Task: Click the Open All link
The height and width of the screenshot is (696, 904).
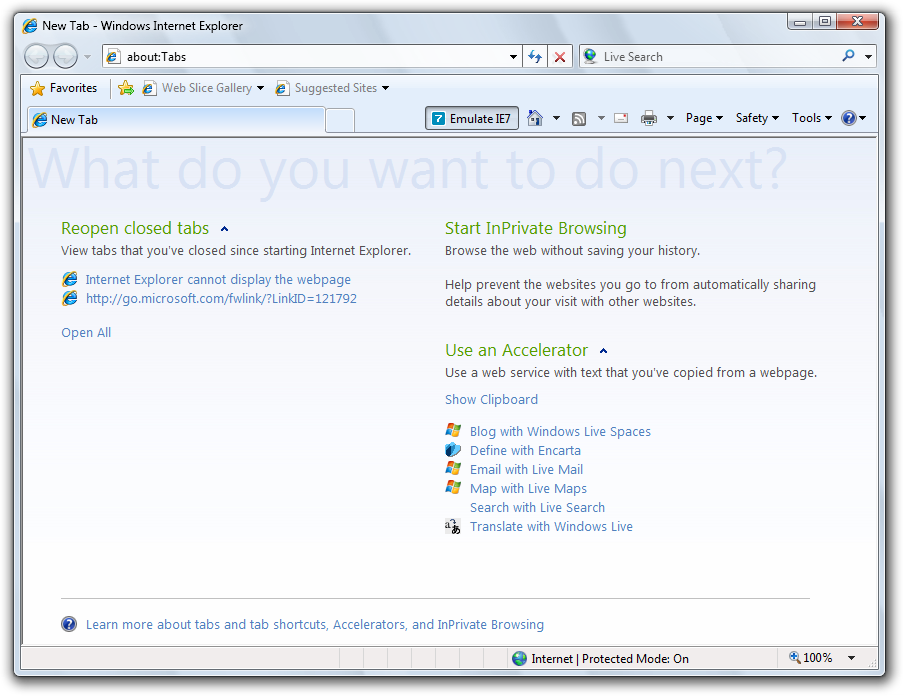Action: click(86, 333)
